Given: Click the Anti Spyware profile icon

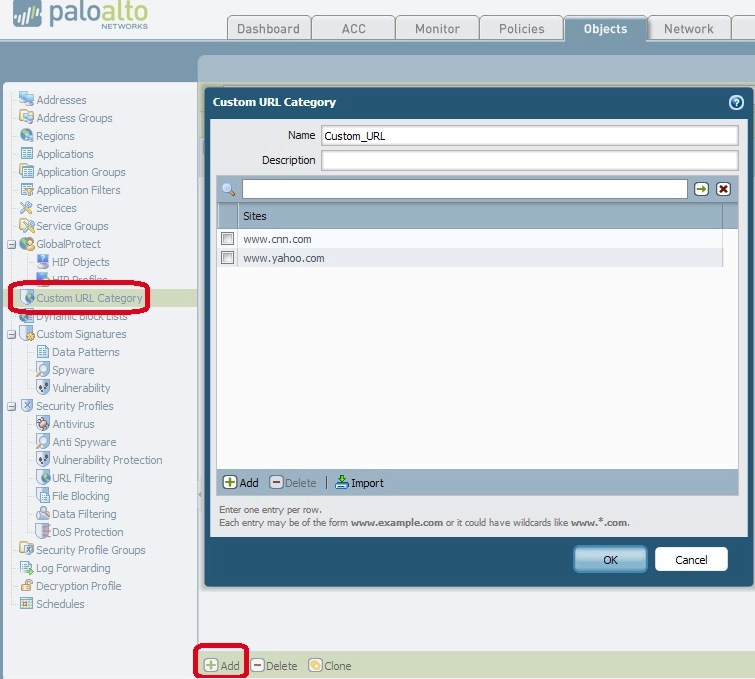Looking at the screenshot, I should [43, 441].
